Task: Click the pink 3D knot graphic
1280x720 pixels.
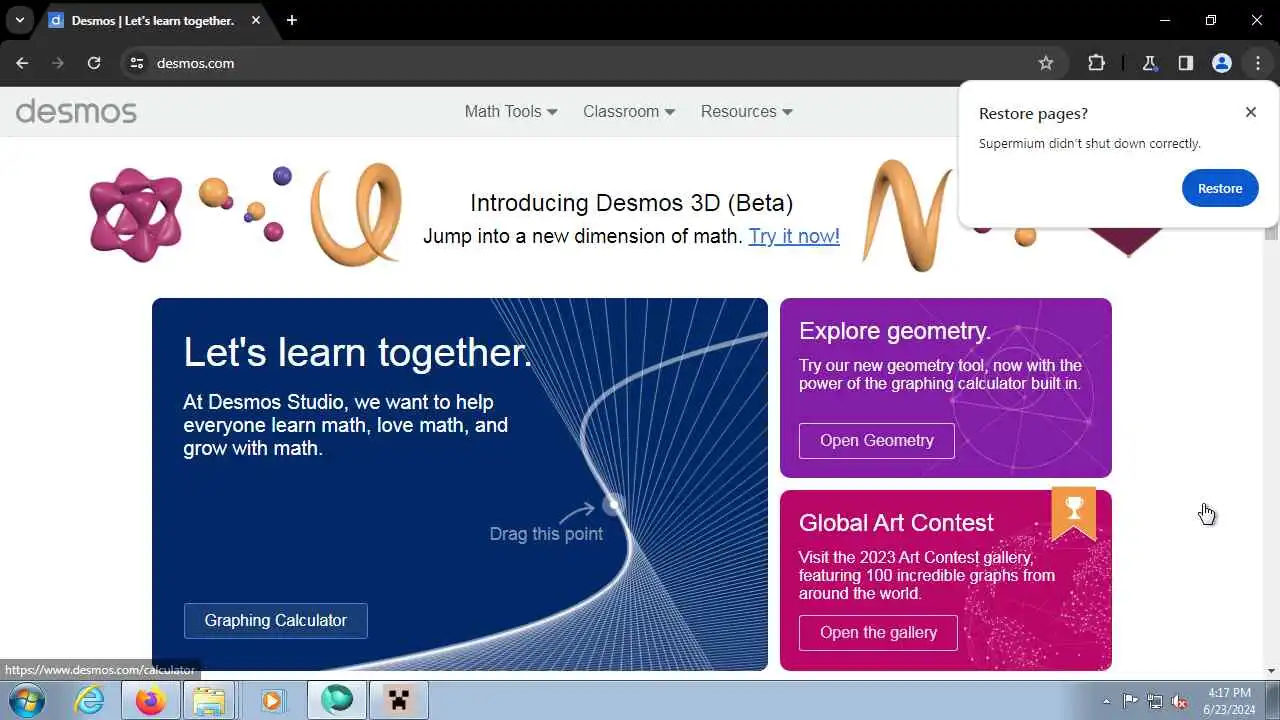Action: [x=137, y=215]
